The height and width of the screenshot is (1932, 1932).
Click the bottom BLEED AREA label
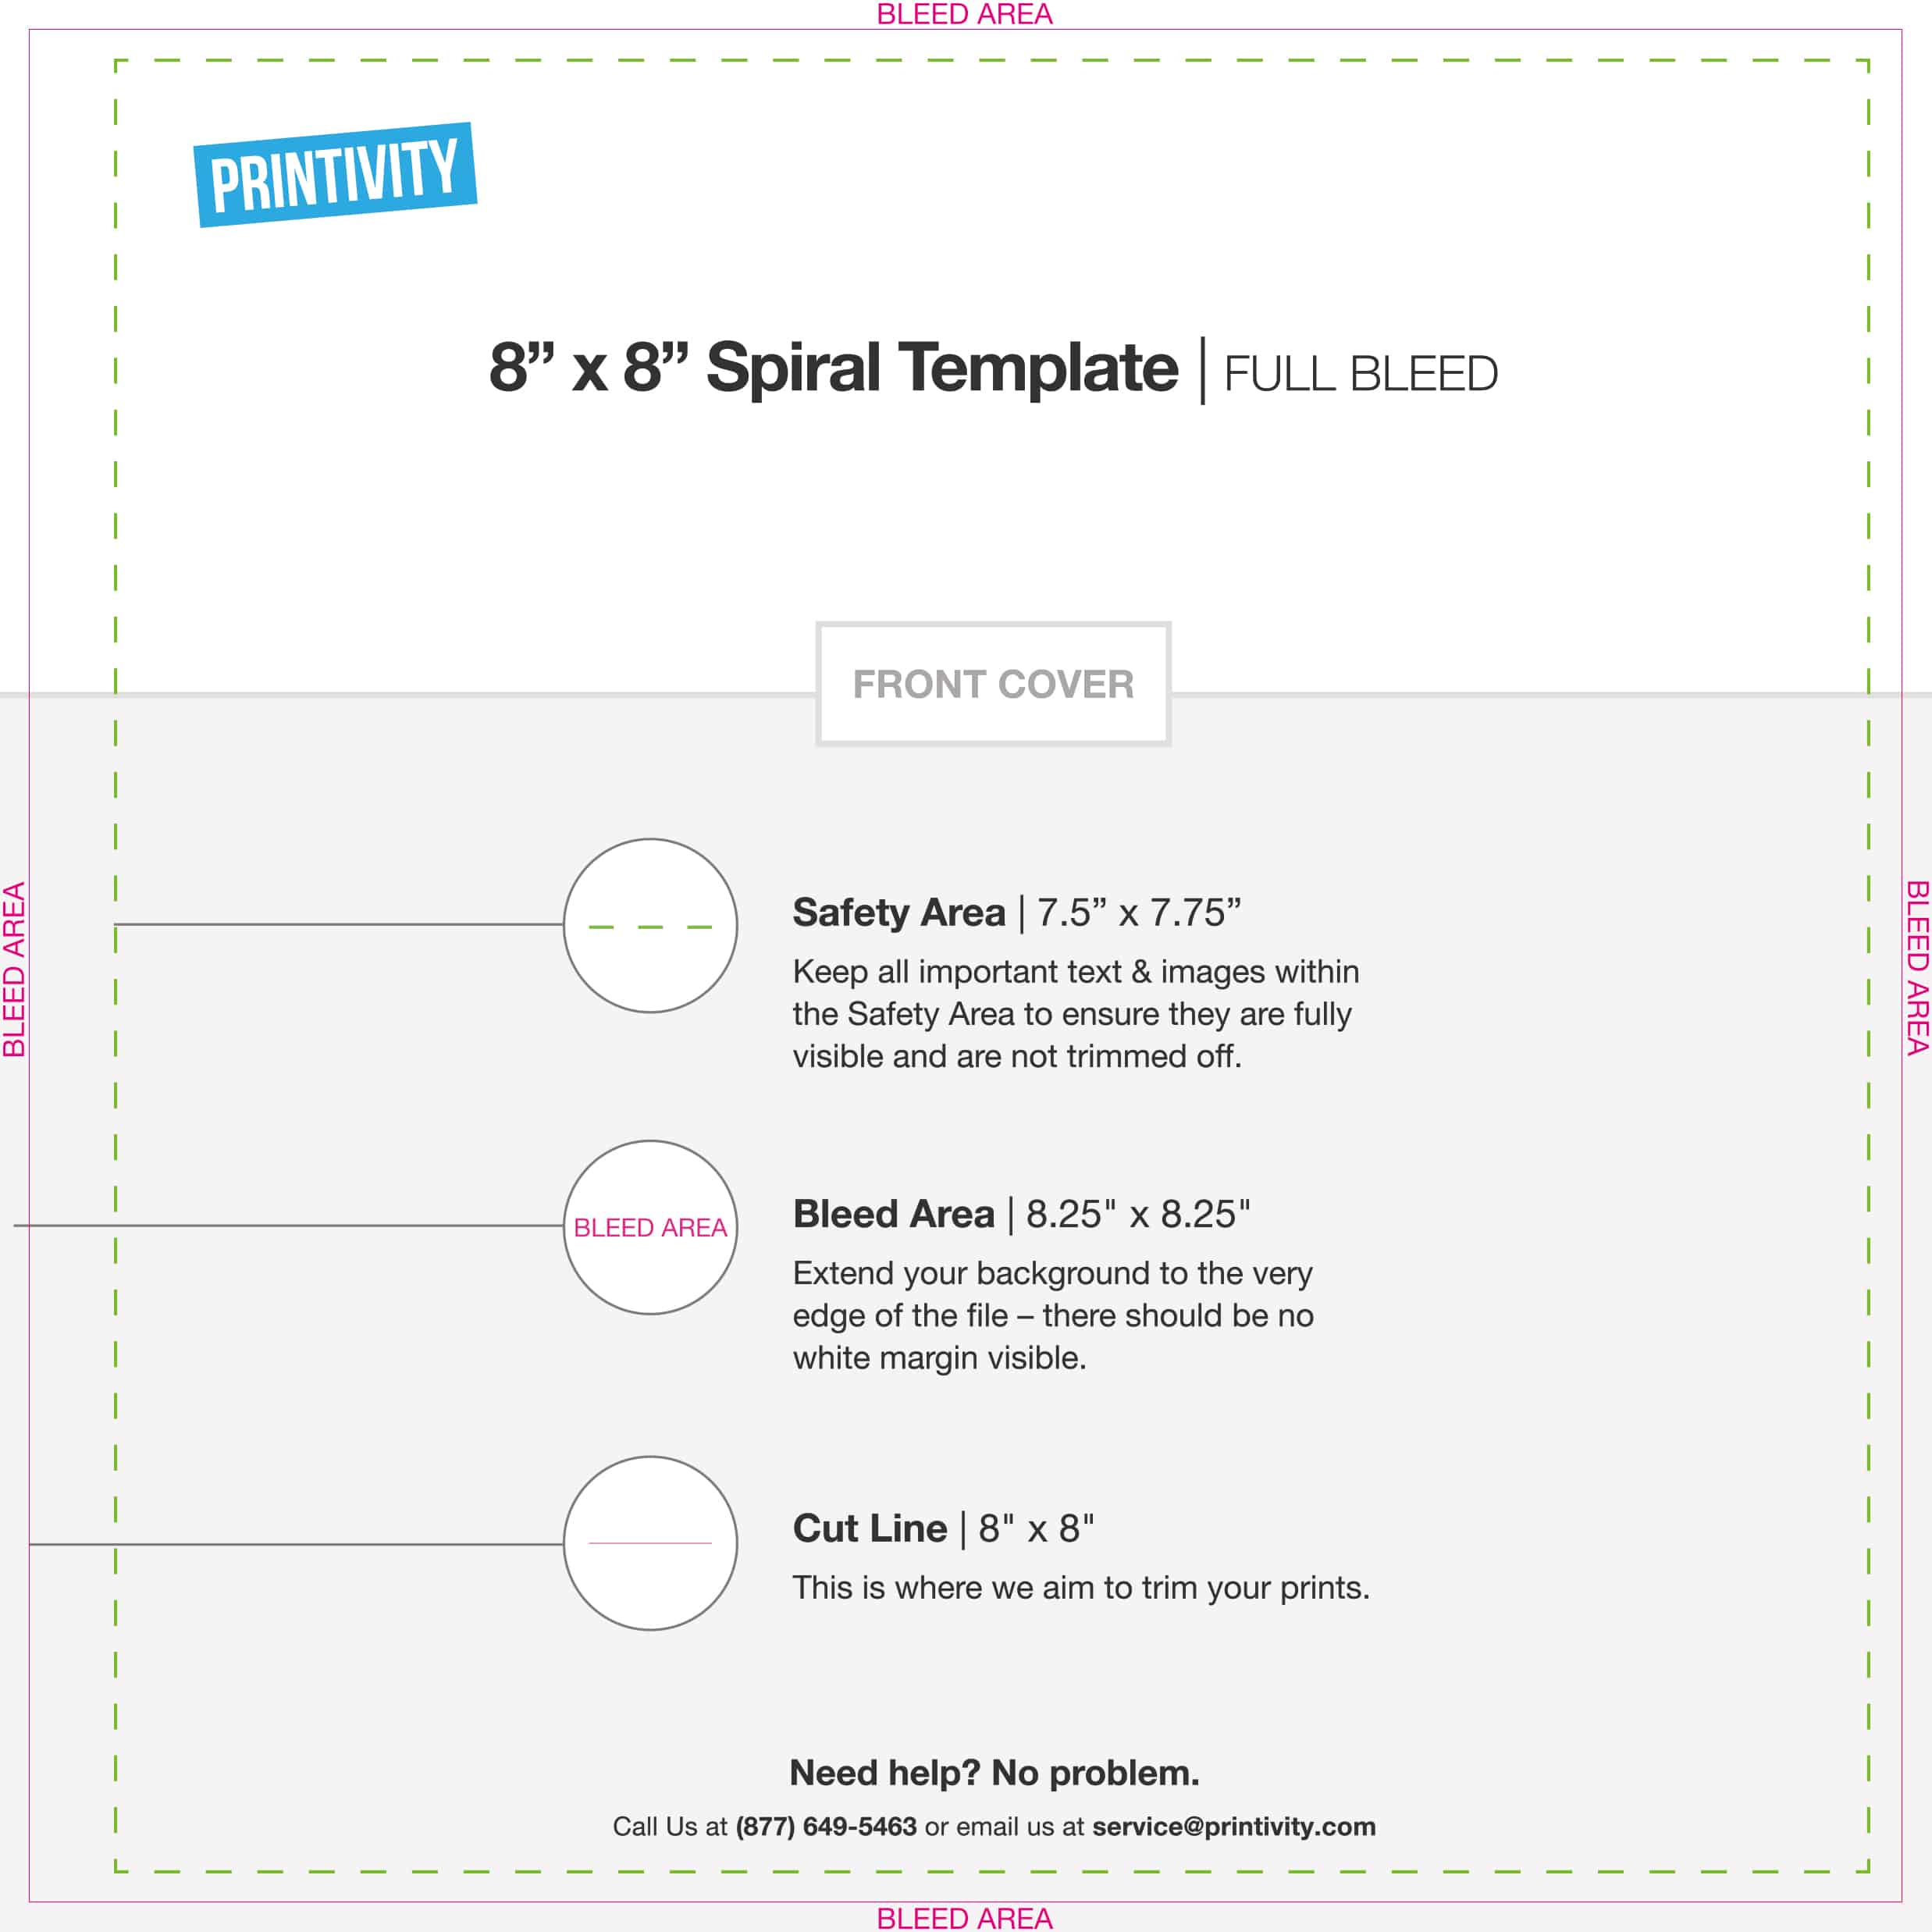(x=964, y=1918)
